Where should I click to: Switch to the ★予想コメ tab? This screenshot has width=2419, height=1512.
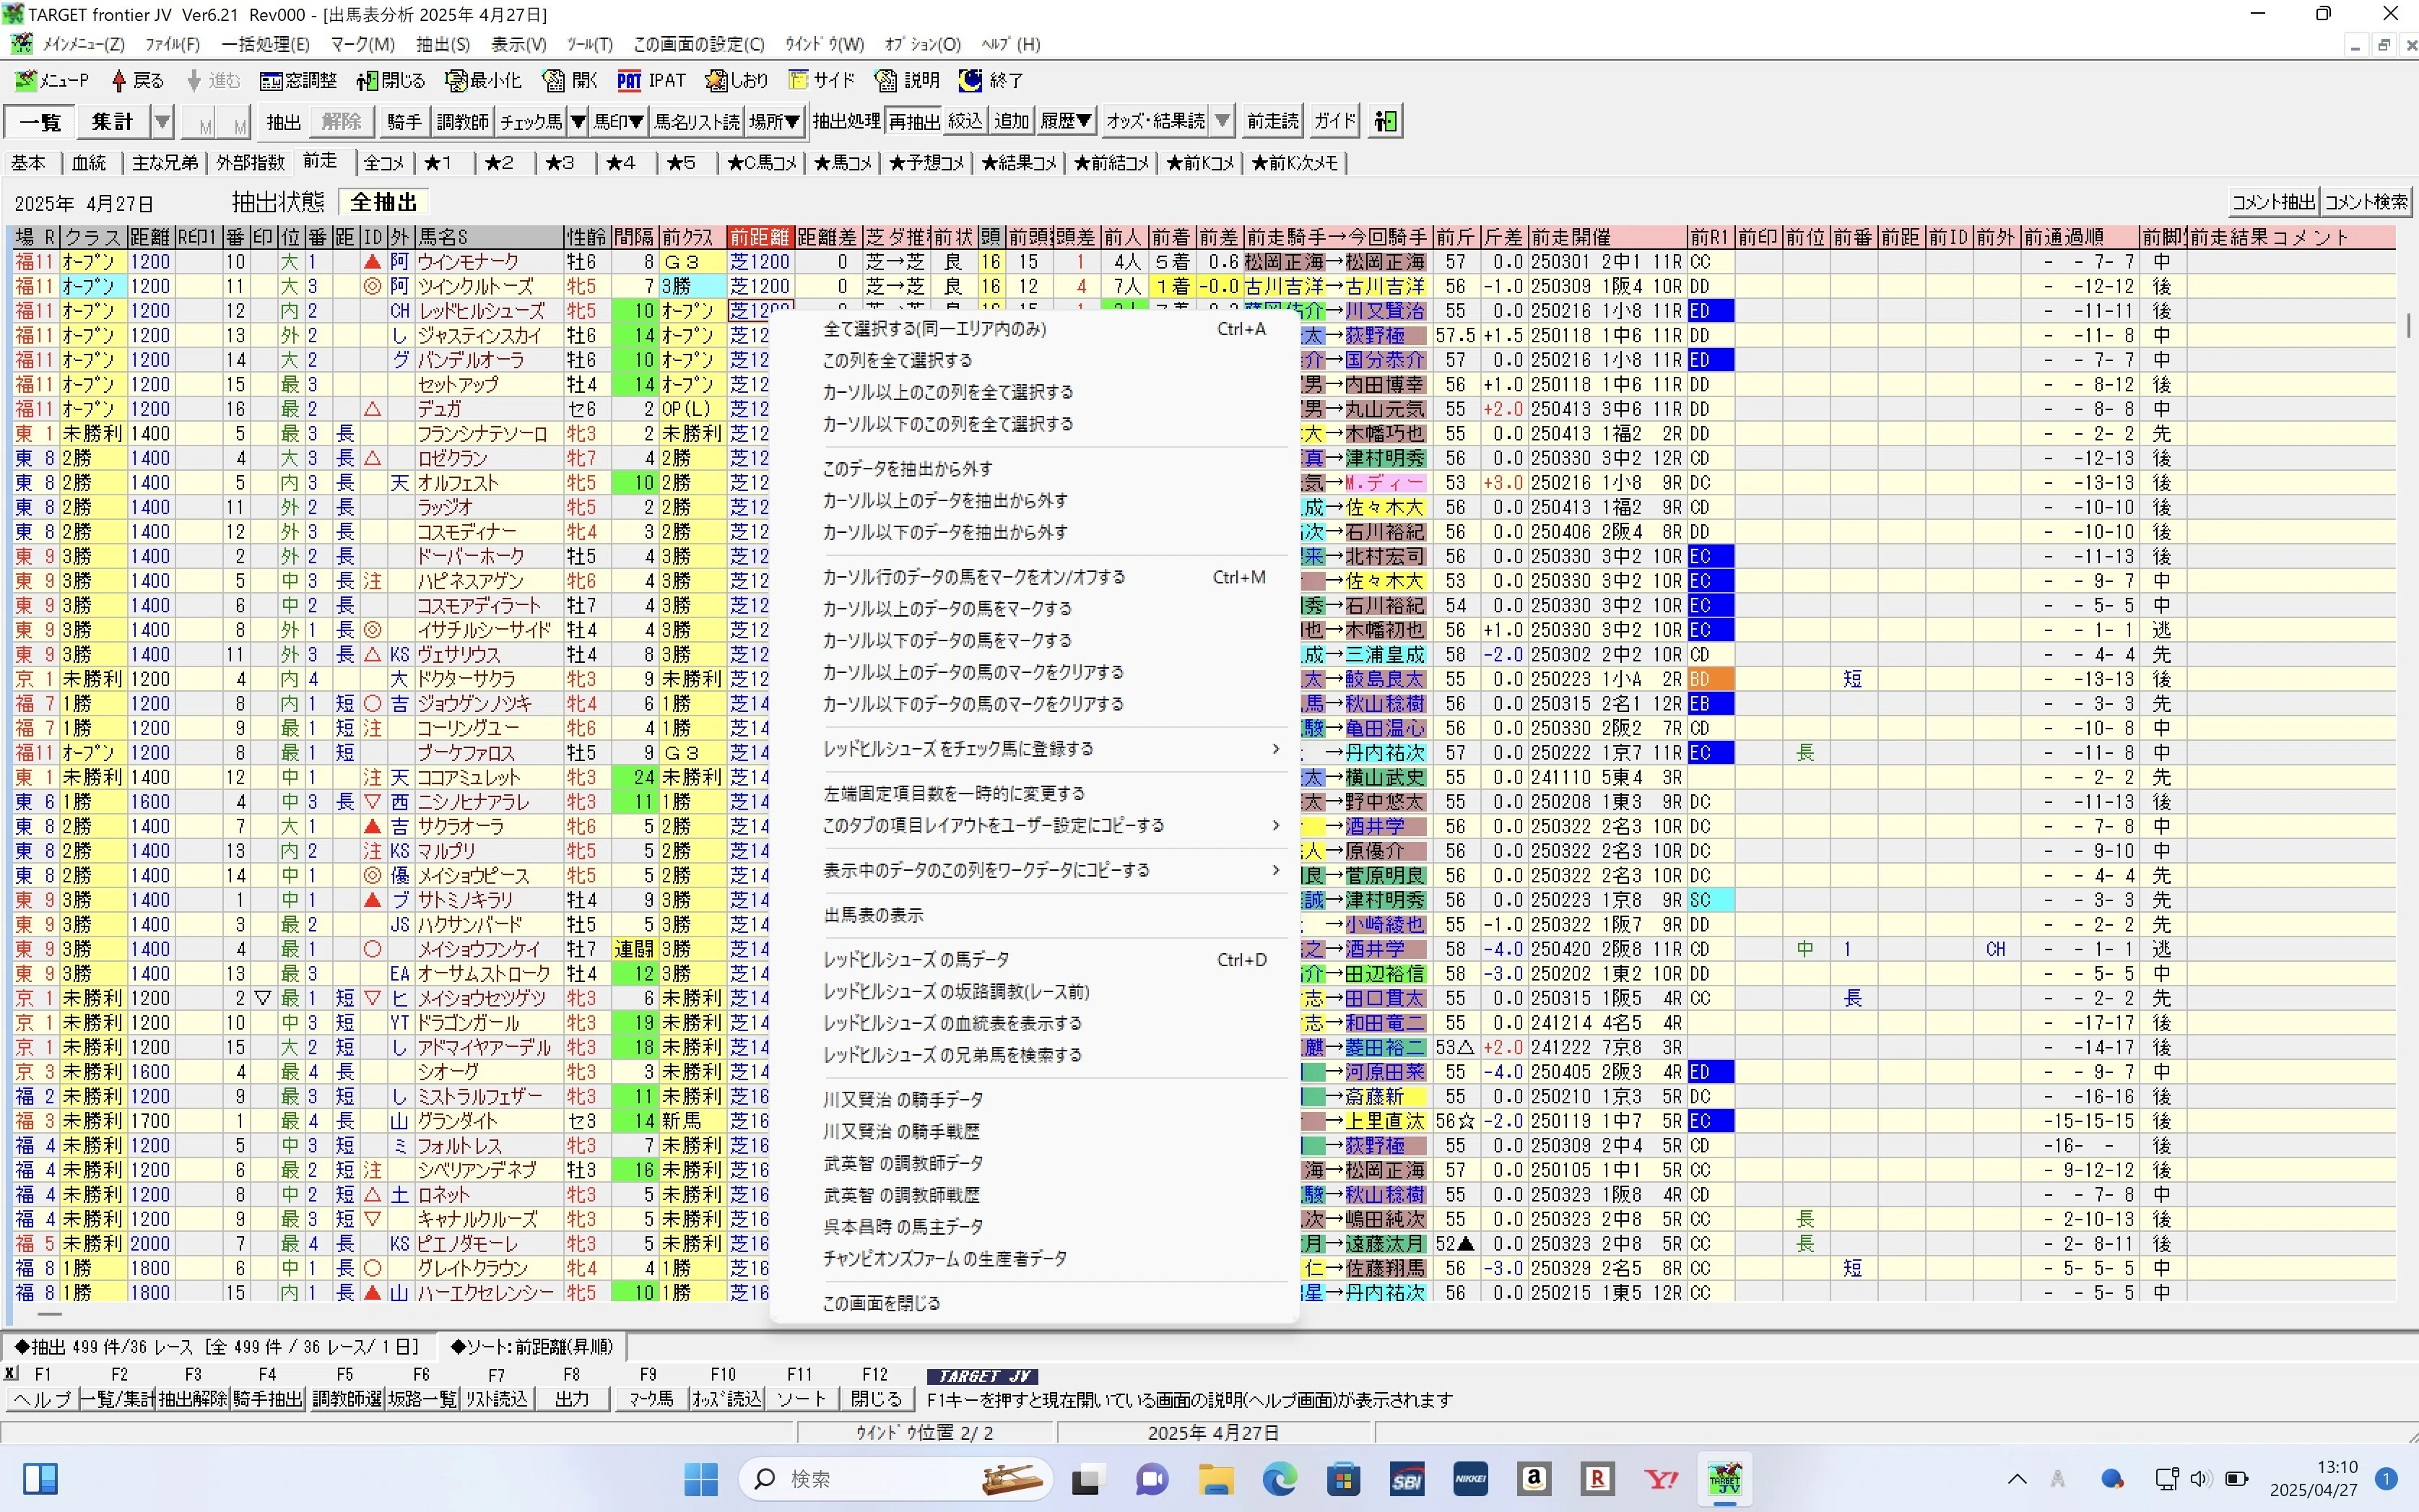tap(926, 162)
